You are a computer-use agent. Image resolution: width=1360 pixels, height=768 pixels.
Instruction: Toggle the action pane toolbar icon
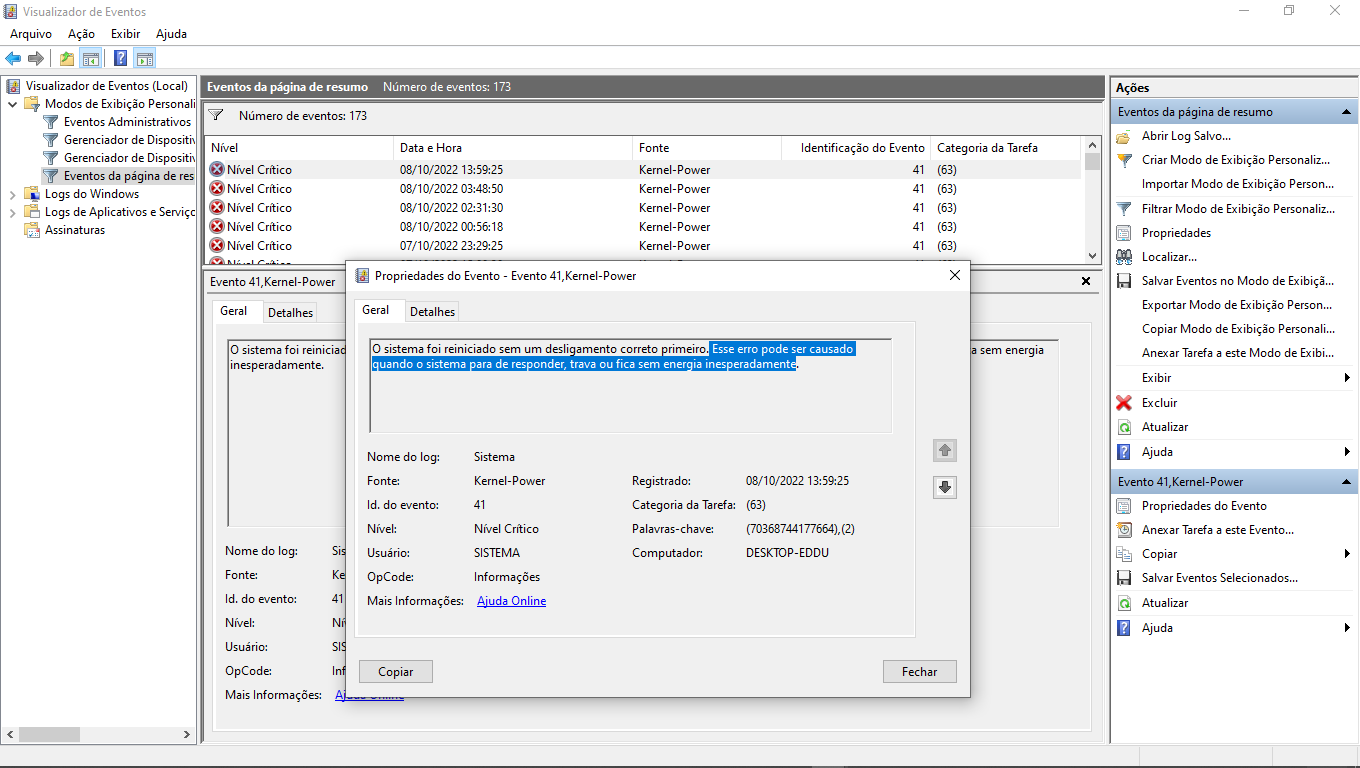click(x=145, y=58)
